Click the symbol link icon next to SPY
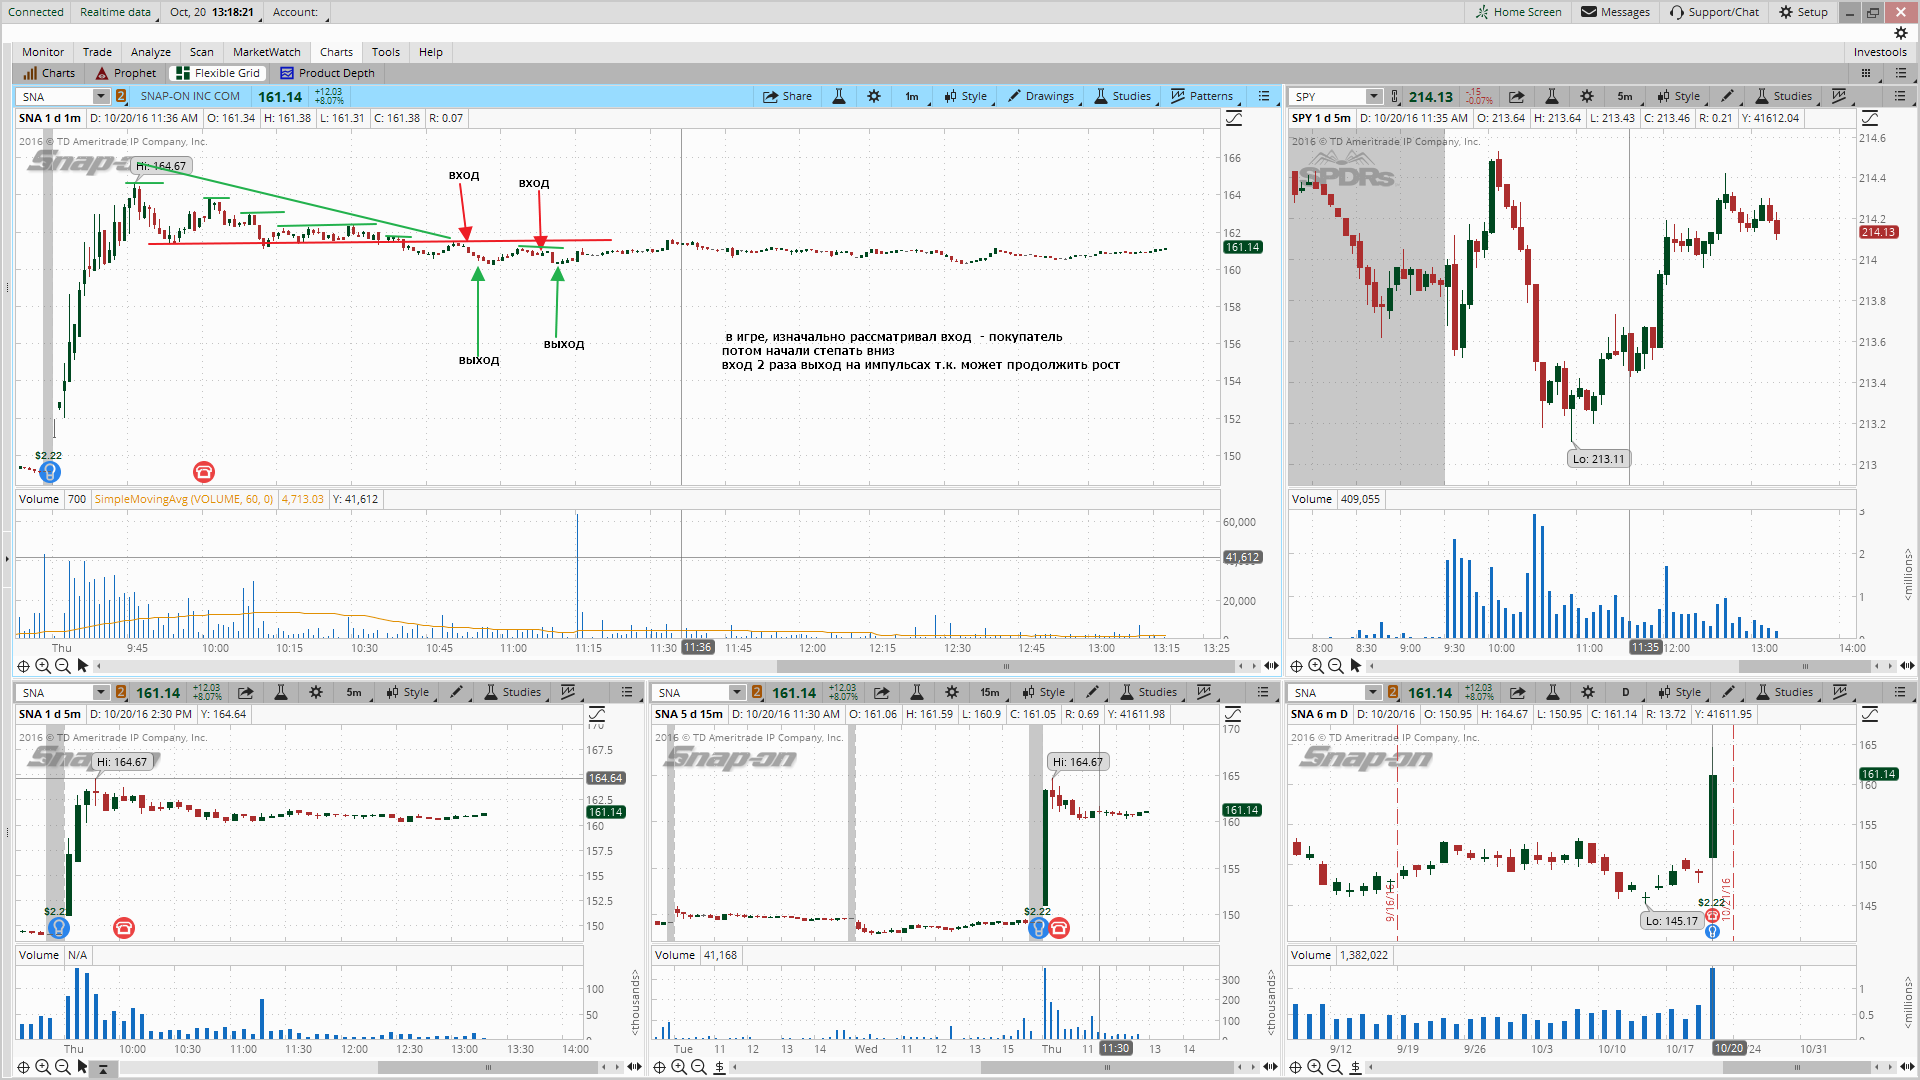The width and height of the screenshot is (1920, 1080). (1395, 96)
